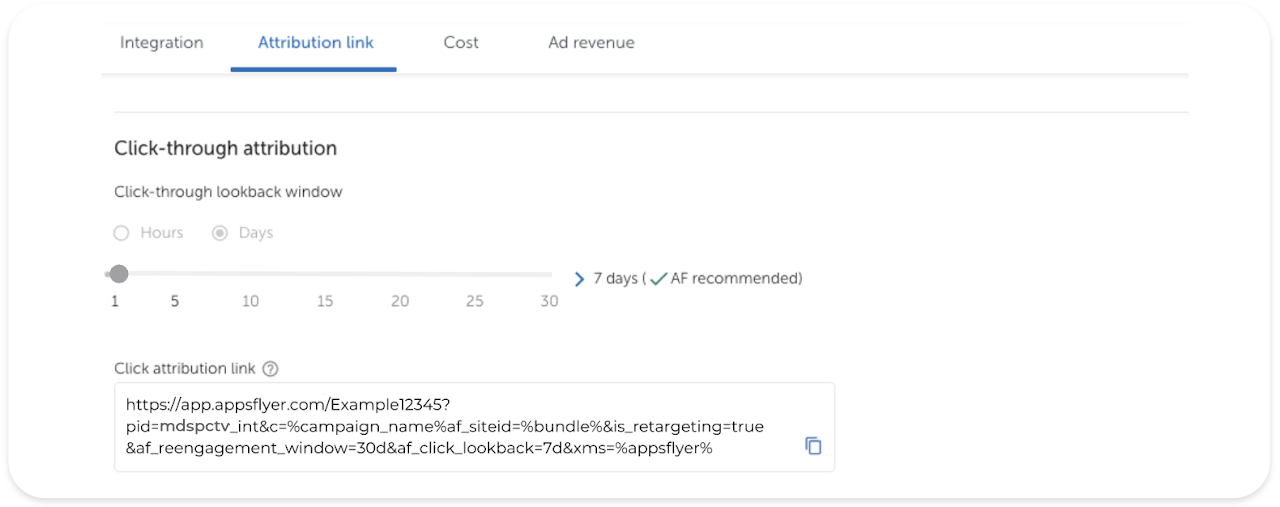Click the 10 mark on the slider scale
Screen dimensions: 1280x507
[x=250, y=301]
